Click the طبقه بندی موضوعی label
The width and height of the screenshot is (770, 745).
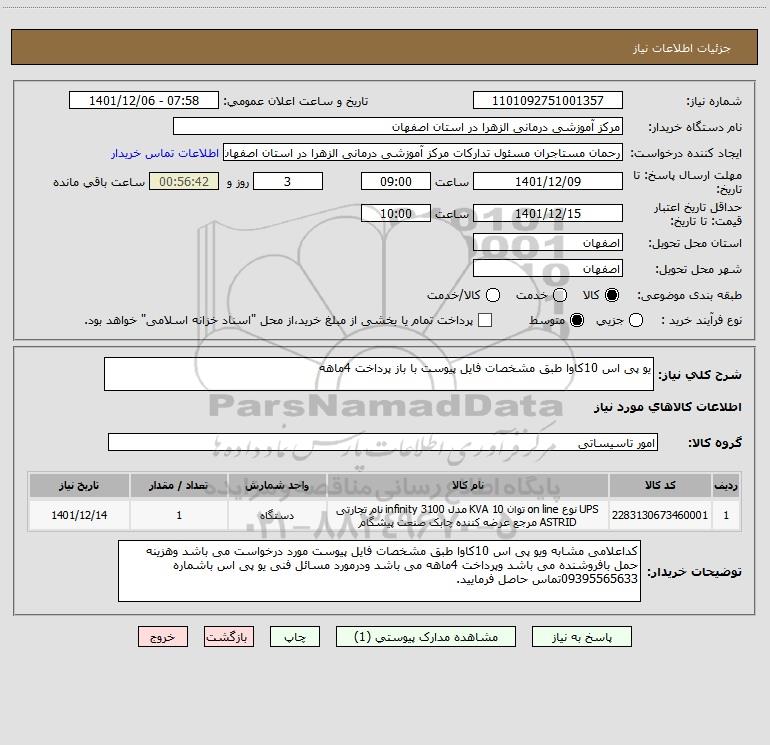pyautogui.click(x=689, y=295)
